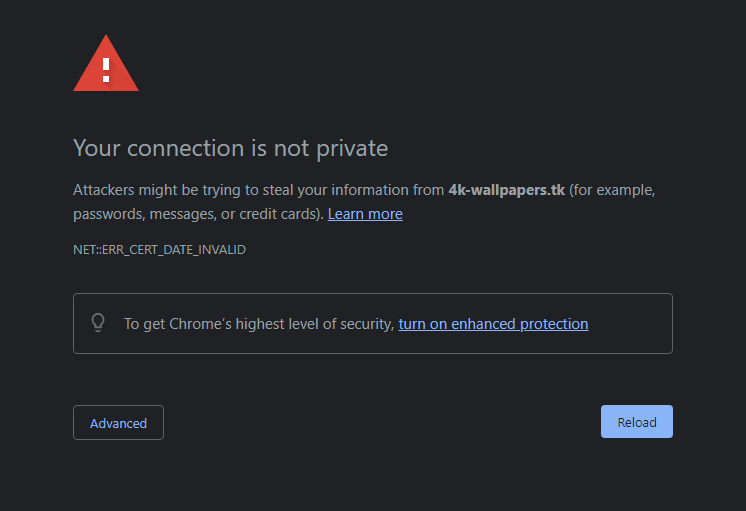Click the Your connection is not private heading
Screen dimensions: 746x511
click(230, 149)
